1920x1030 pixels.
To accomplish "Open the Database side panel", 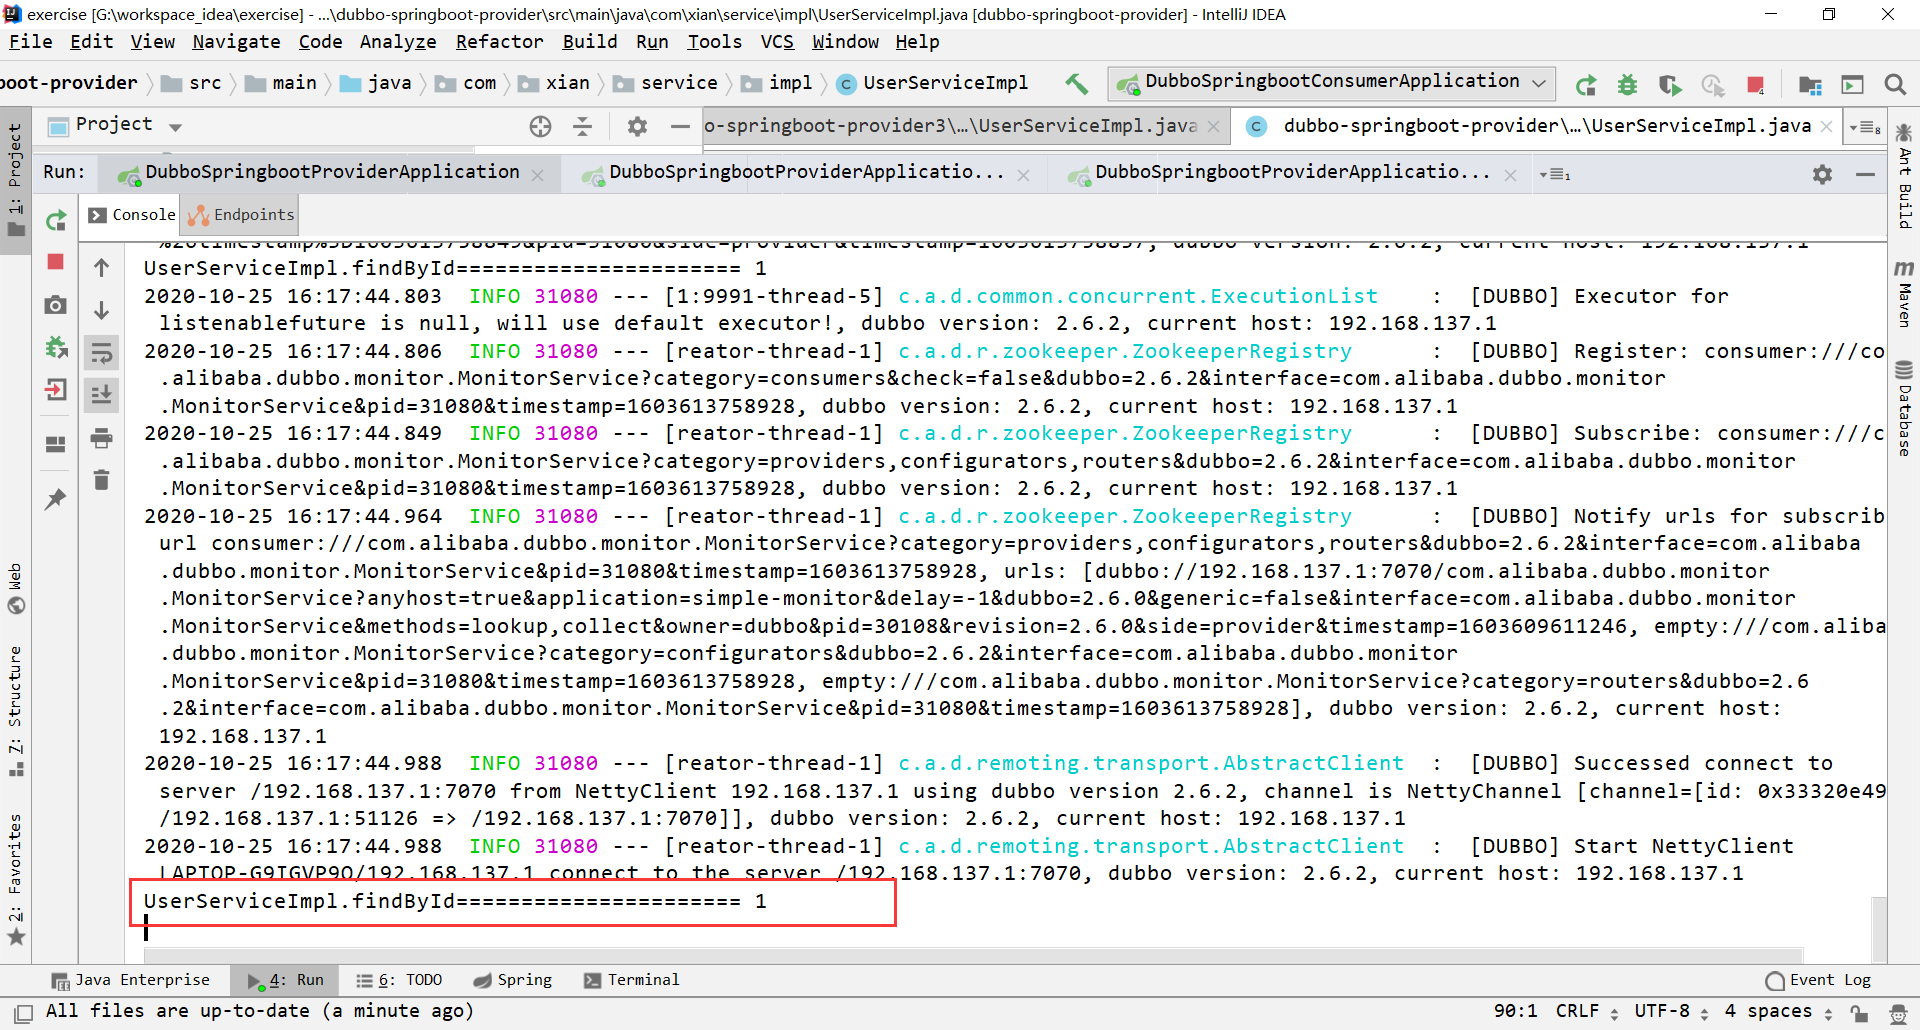I will [1904, 407].
